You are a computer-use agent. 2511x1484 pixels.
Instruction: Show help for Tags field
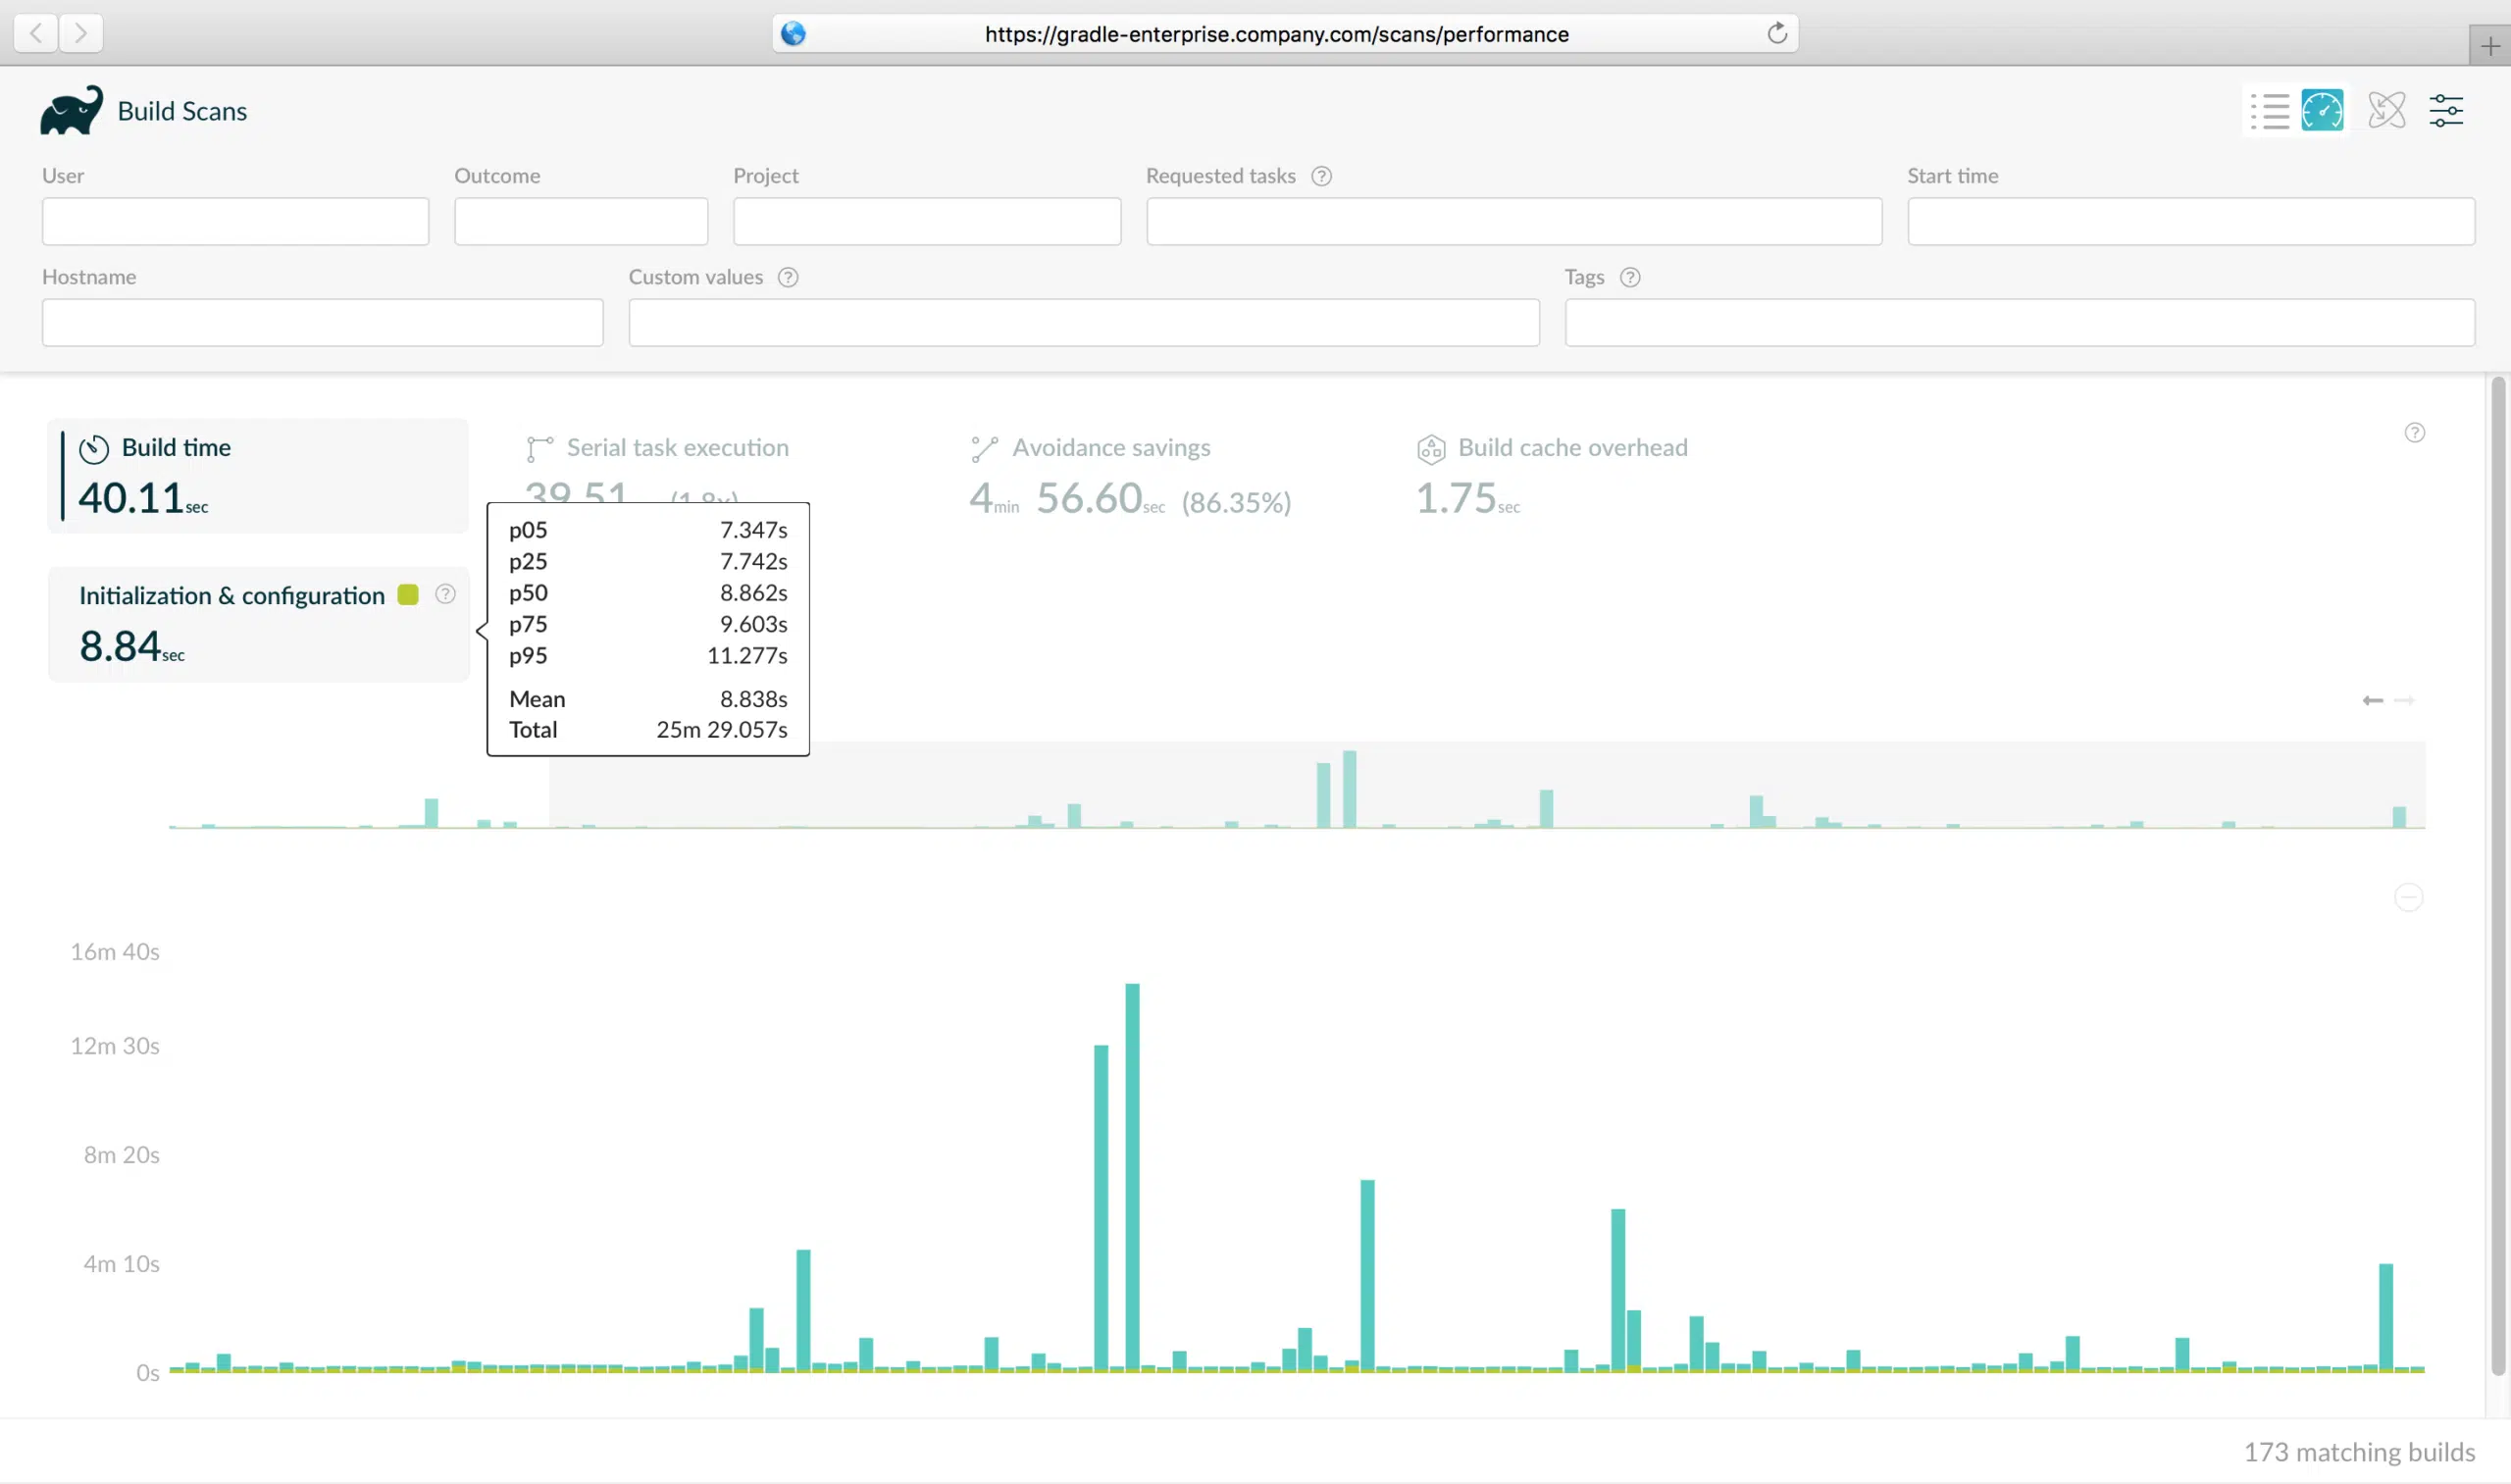pos(1630,277)
